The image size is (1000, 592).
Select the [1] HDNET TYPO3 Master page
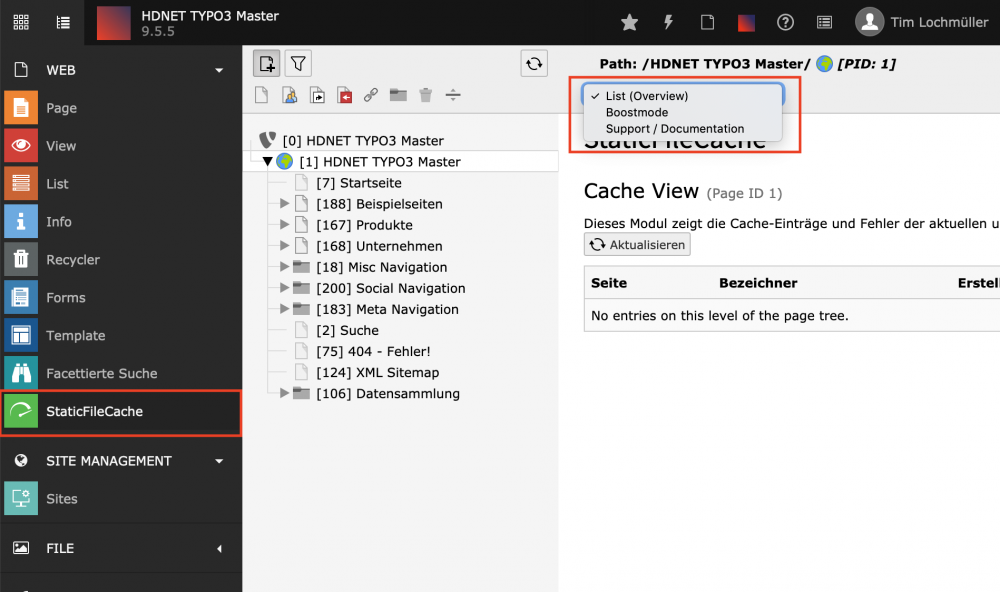point(380,161)
